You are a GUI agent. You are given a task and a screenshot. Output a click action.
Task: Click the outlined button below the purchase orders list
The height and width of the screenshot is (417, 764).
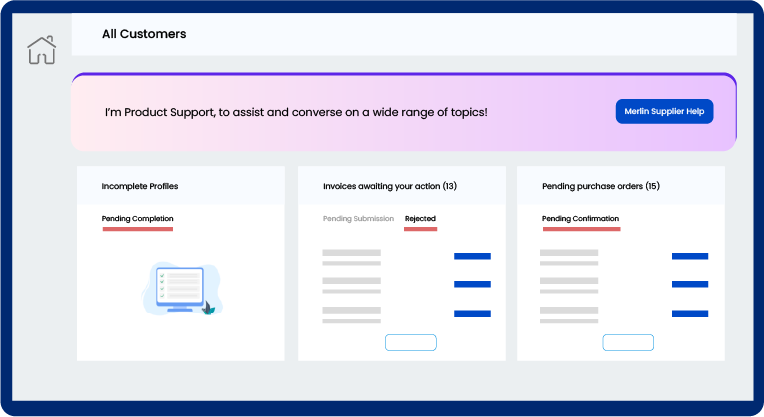pos(628,343)
